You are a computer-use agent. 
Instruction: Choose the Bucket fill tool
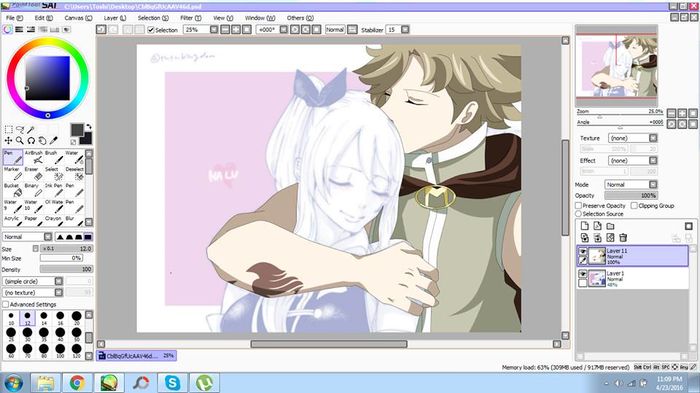[x=13, y=191]
